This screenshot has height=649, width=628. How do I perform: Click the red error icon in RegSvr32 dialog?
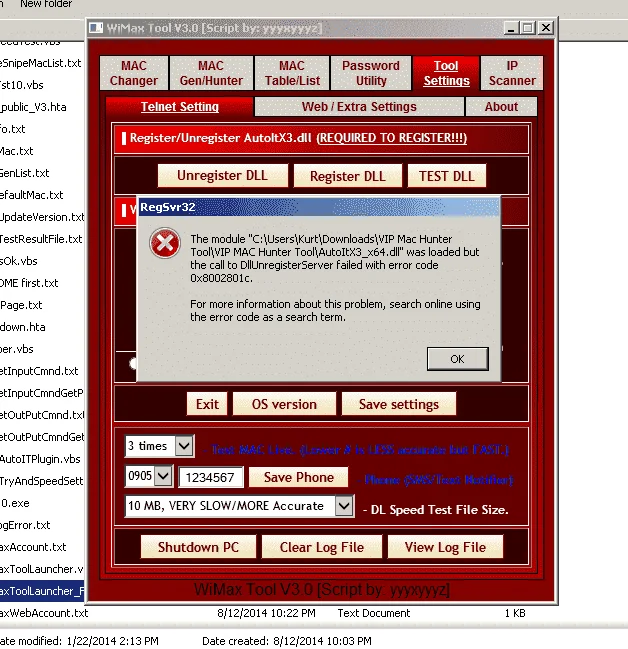pyautogui.click(x=165, y=243)
